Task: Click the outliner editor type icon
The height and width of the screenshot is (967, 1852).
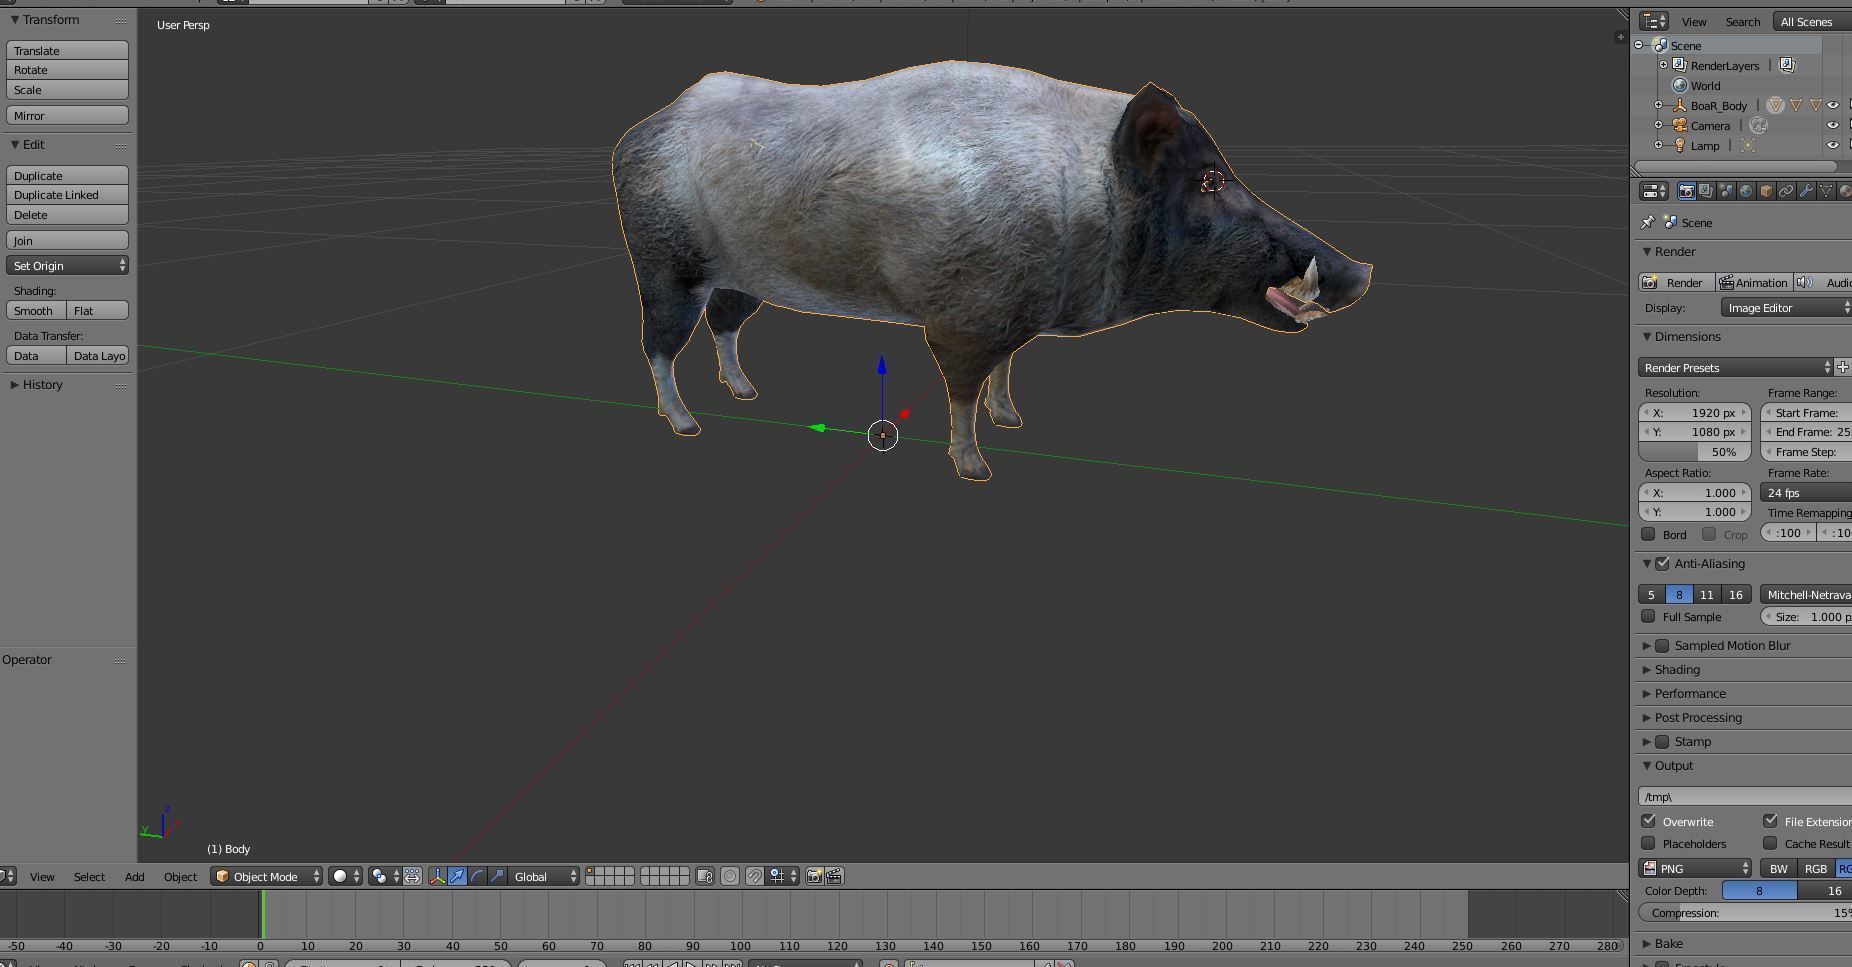Action: click(1654, 21)
